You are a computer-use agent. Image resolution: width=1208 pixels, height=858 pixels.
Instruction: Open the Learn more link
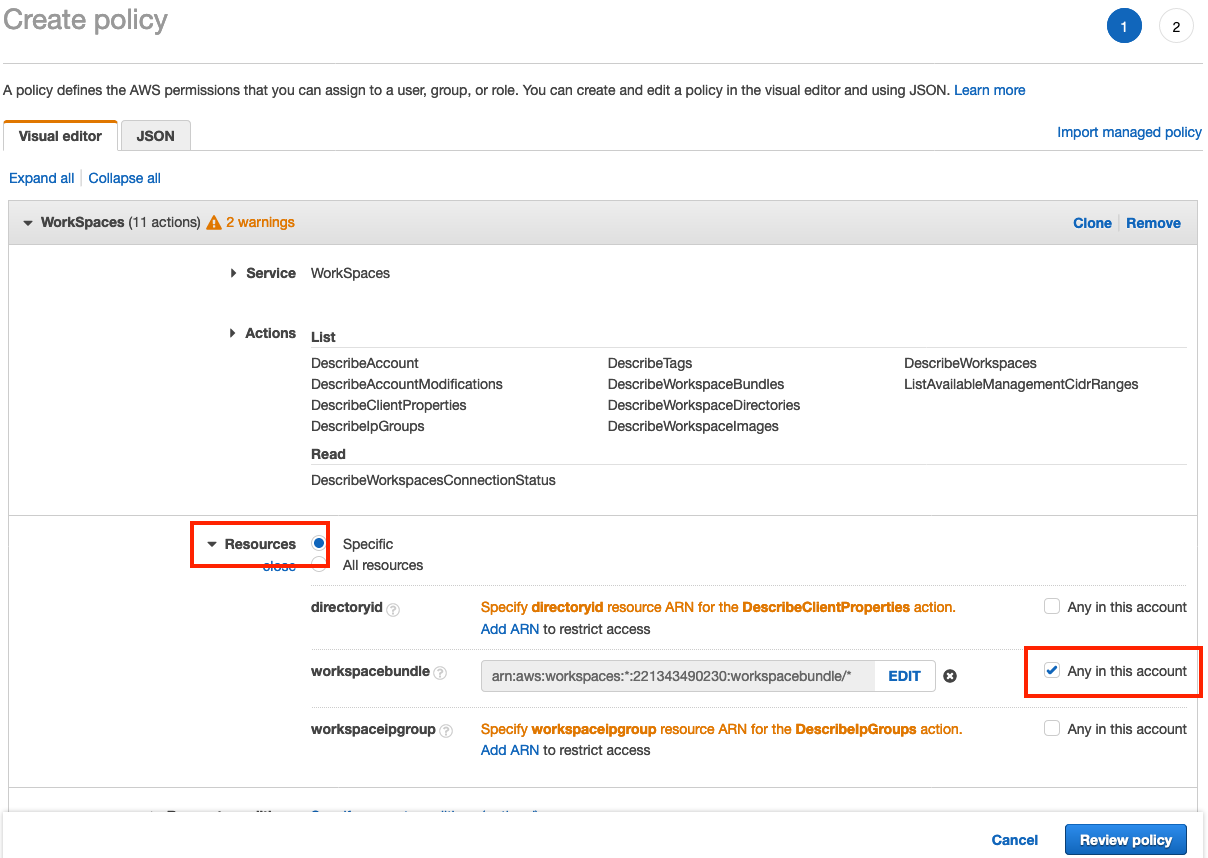point(990,90)
